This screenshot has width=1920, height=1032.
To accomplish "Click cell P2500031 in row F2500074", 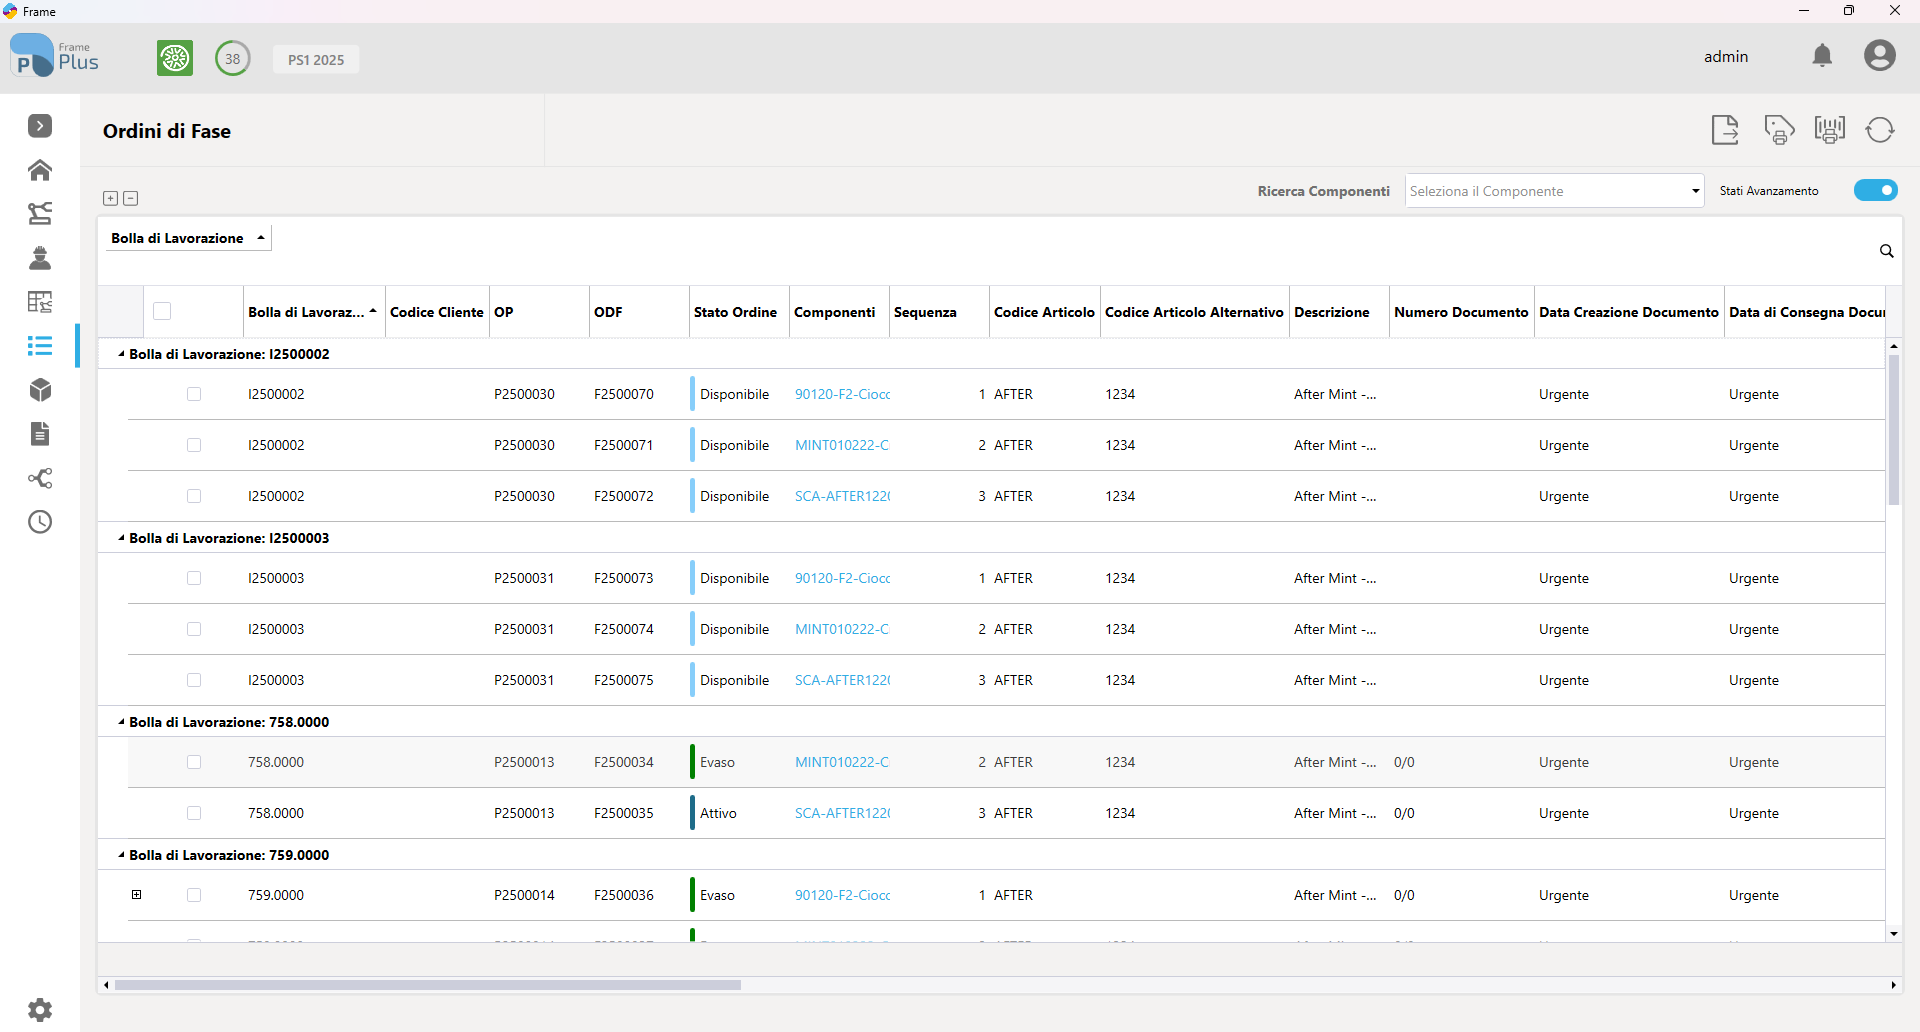I will point(524,629).
